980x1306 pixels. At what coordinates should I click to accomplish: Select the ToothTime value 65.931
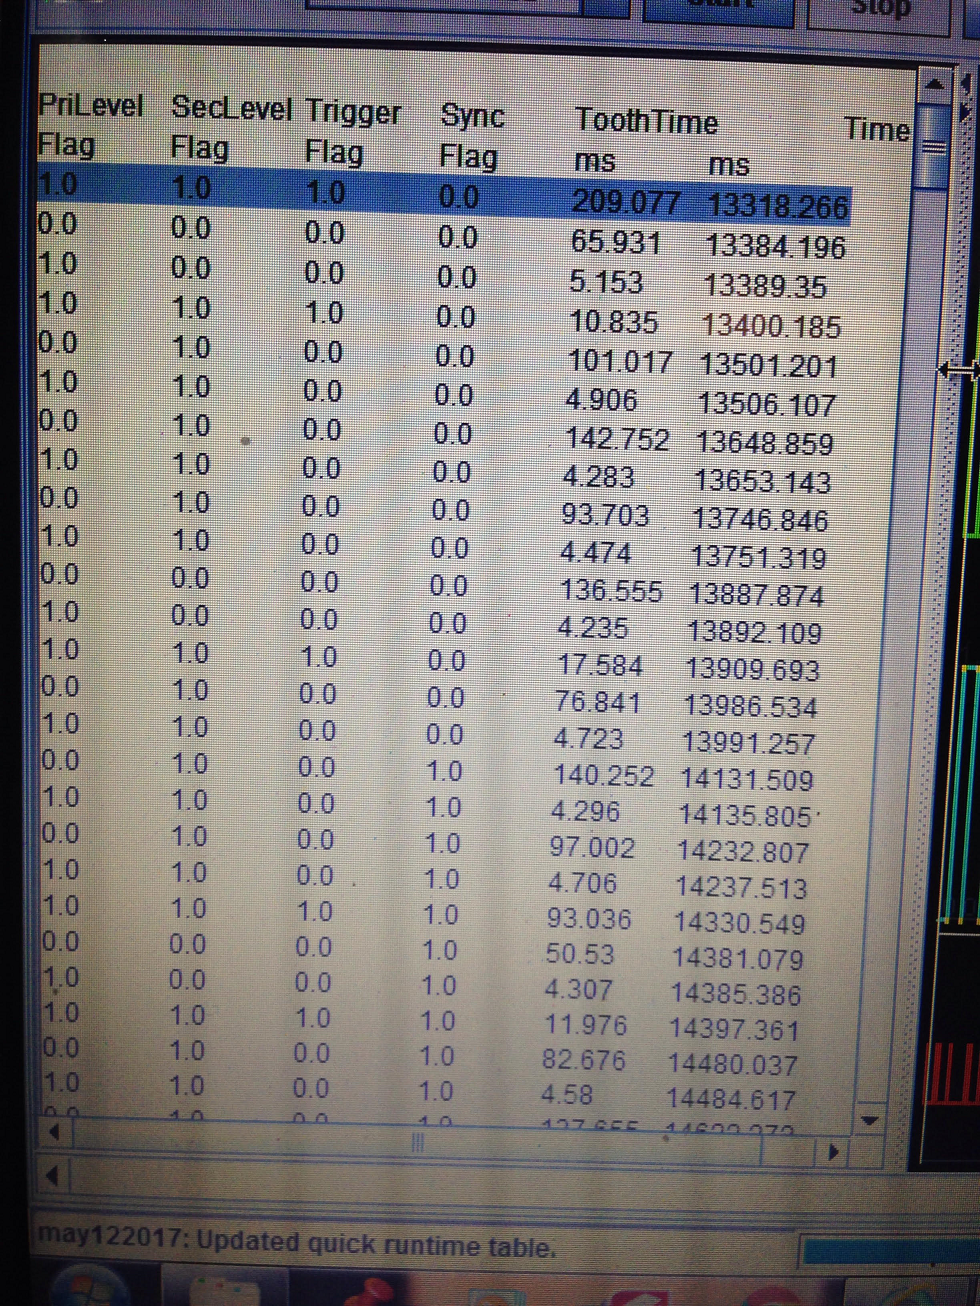tap(616, 242)
